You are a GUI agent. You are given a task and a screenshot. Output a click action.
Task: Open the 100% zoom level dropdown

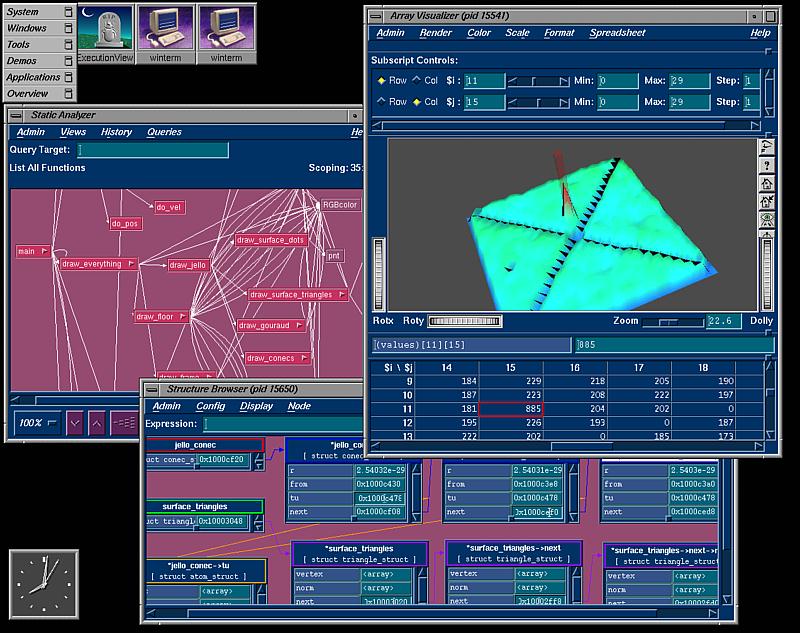tap(38, 423)
